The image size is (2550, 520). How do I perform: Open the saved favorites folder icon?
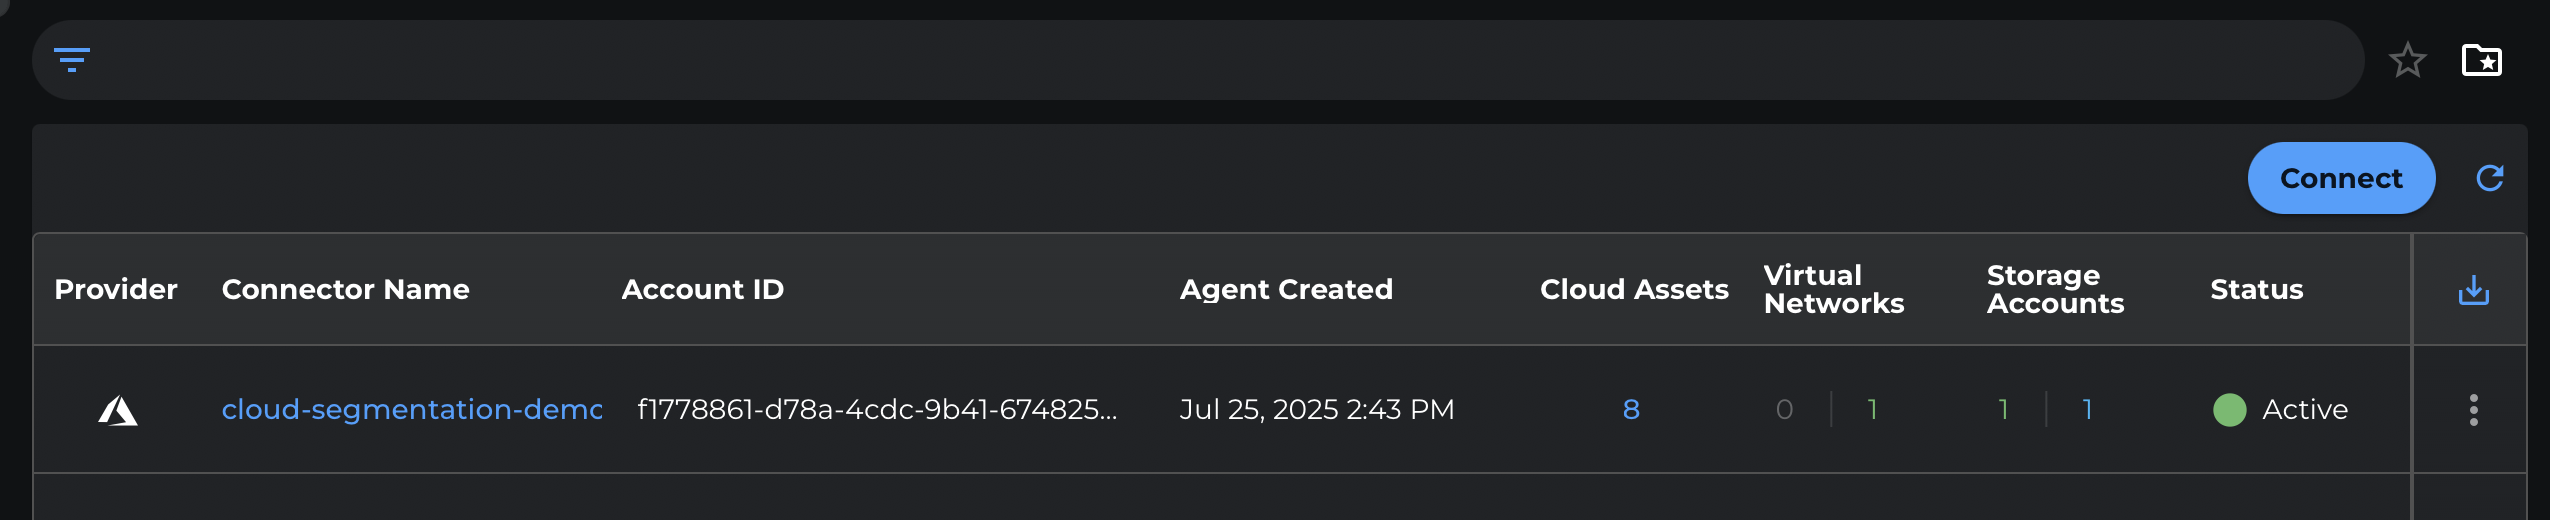pyautogui.click(x=2482, y=60)
